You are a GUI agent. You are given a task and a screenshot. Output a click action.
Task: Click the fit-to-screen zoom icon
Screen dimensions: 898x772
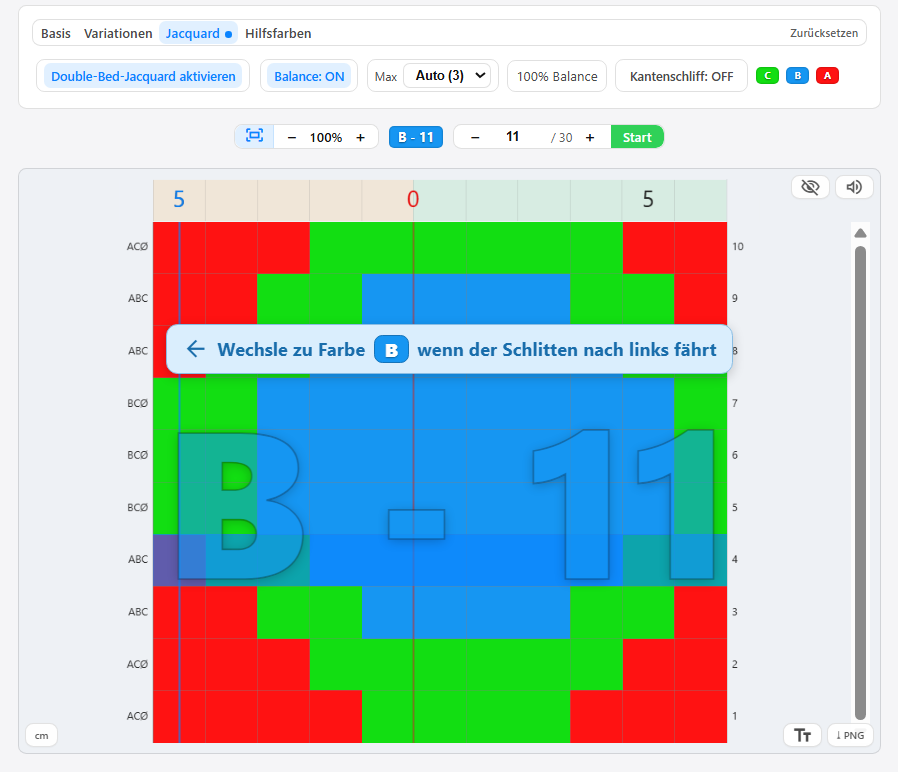point(254,137)
